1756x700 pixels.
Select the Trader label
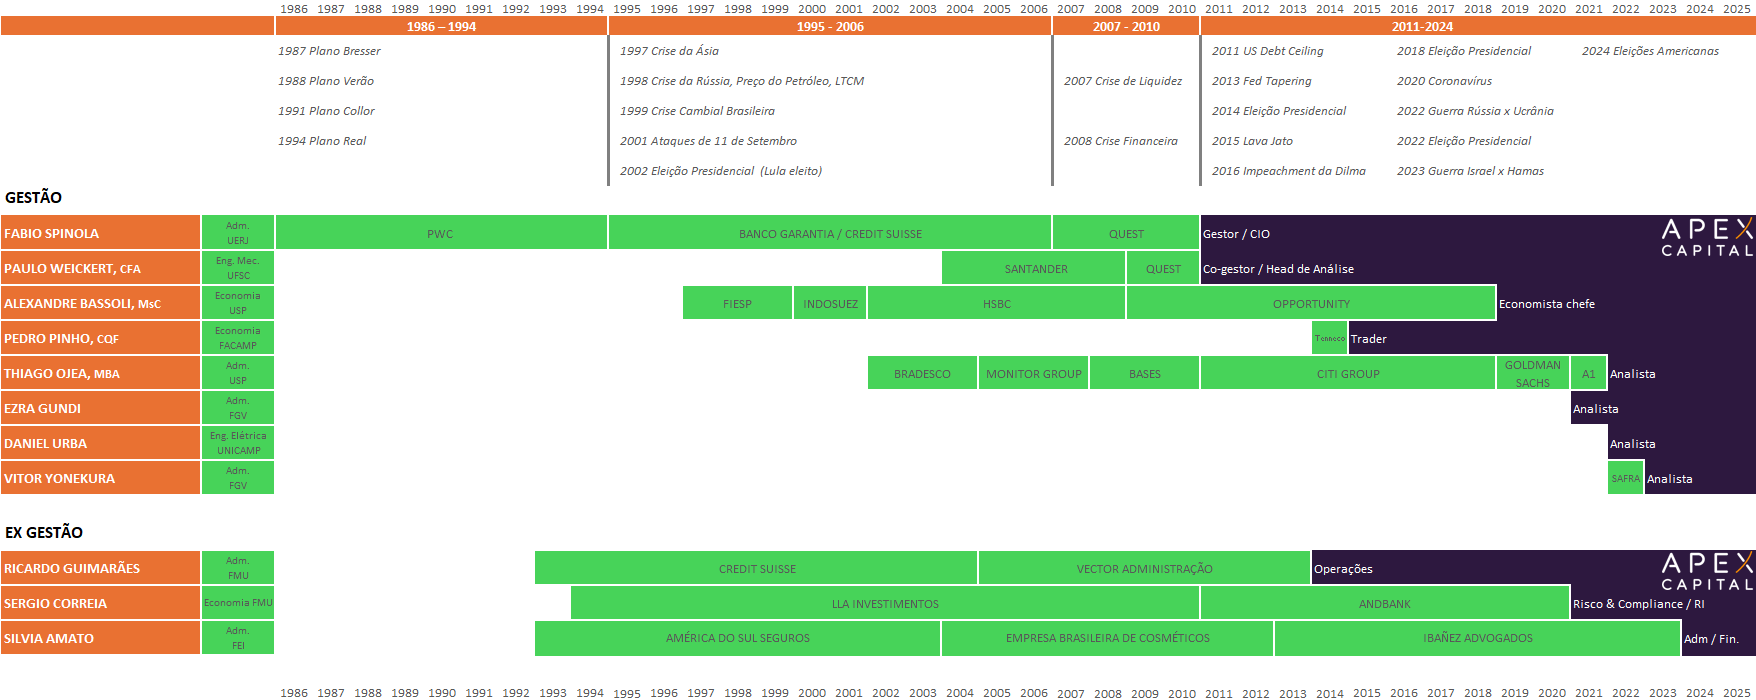click(x=1368, y=339)
